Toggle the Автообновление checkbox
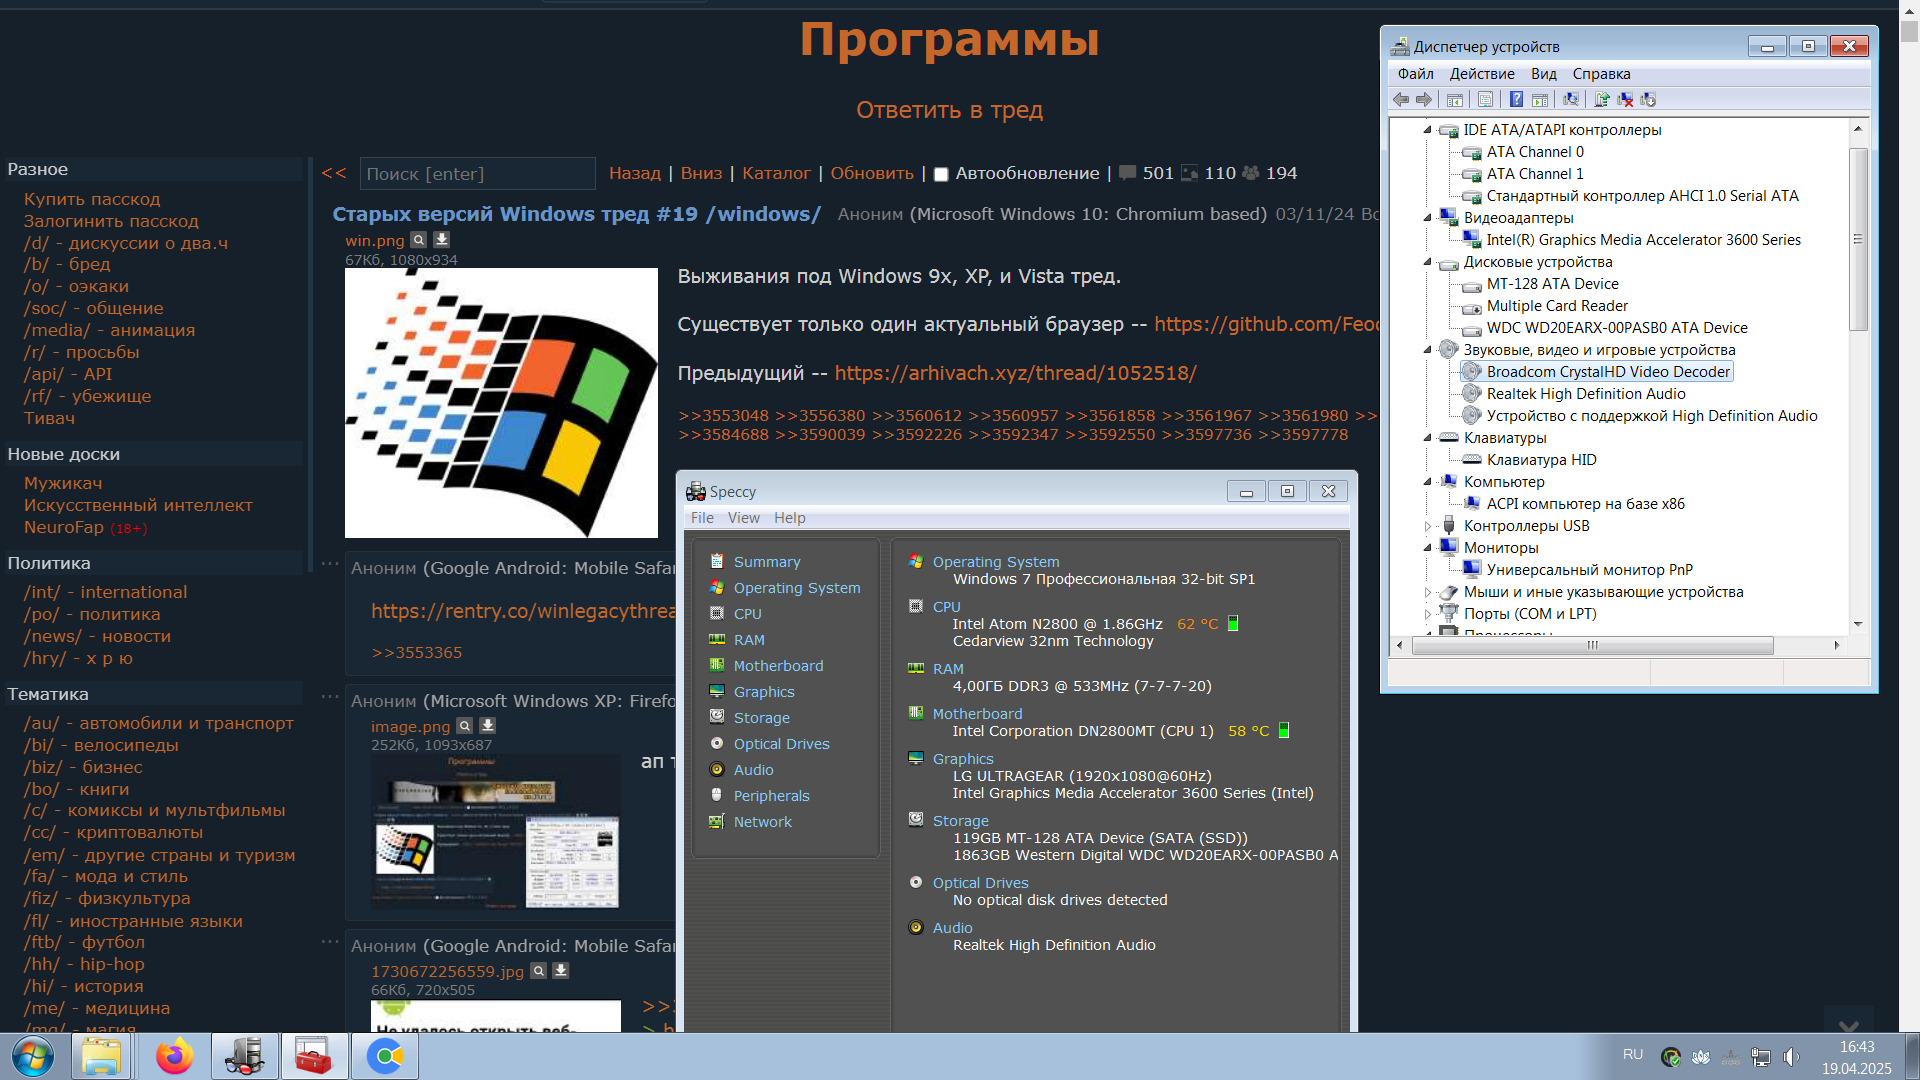 [x=941, y=174]
